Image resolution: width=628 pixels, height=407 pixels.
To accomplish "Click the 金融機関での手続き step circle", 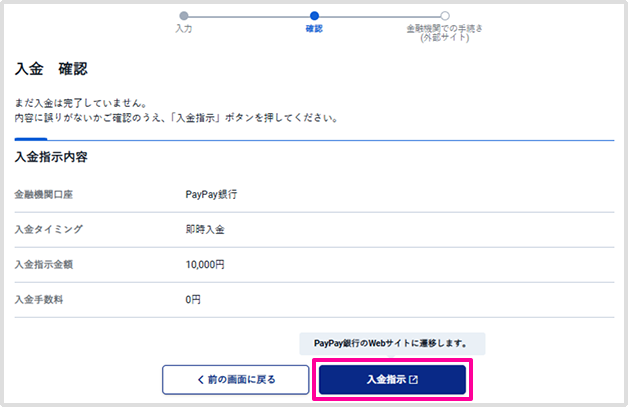I will pyautogui.click(x=445, y=16).
